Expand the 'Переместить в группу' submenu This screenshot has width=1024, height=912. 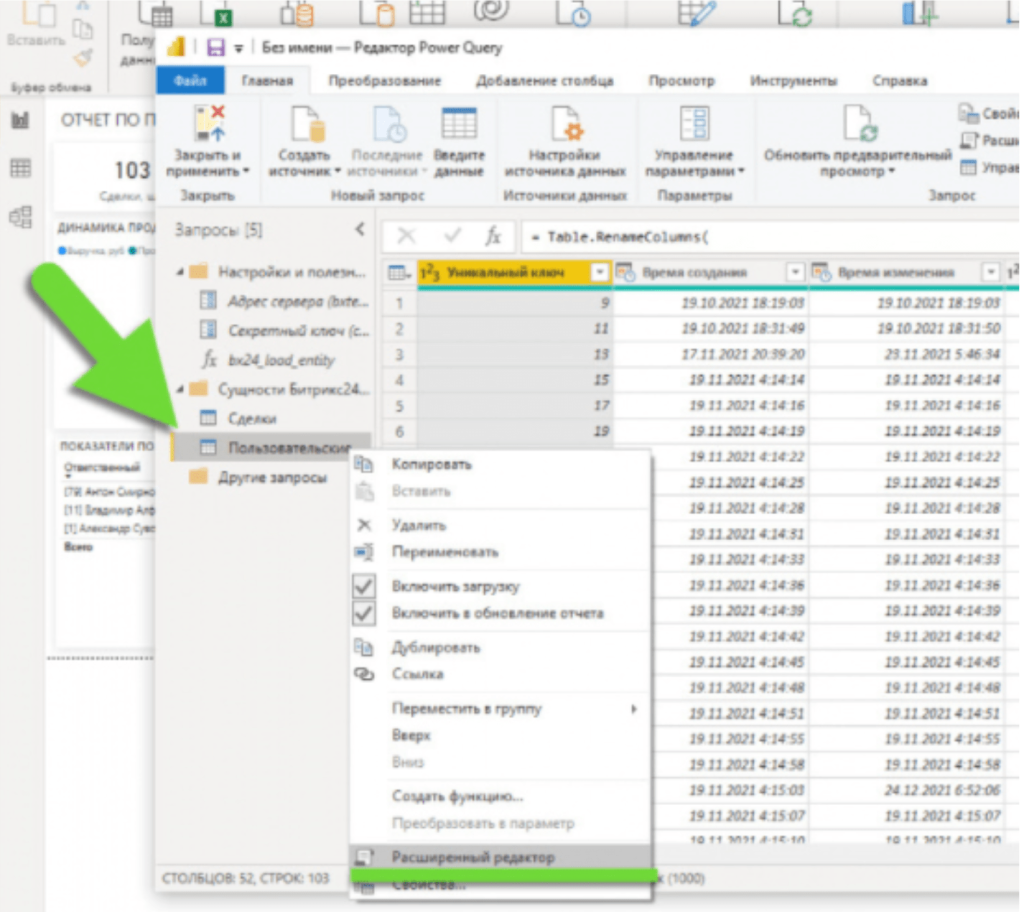(x=632, y=709)
